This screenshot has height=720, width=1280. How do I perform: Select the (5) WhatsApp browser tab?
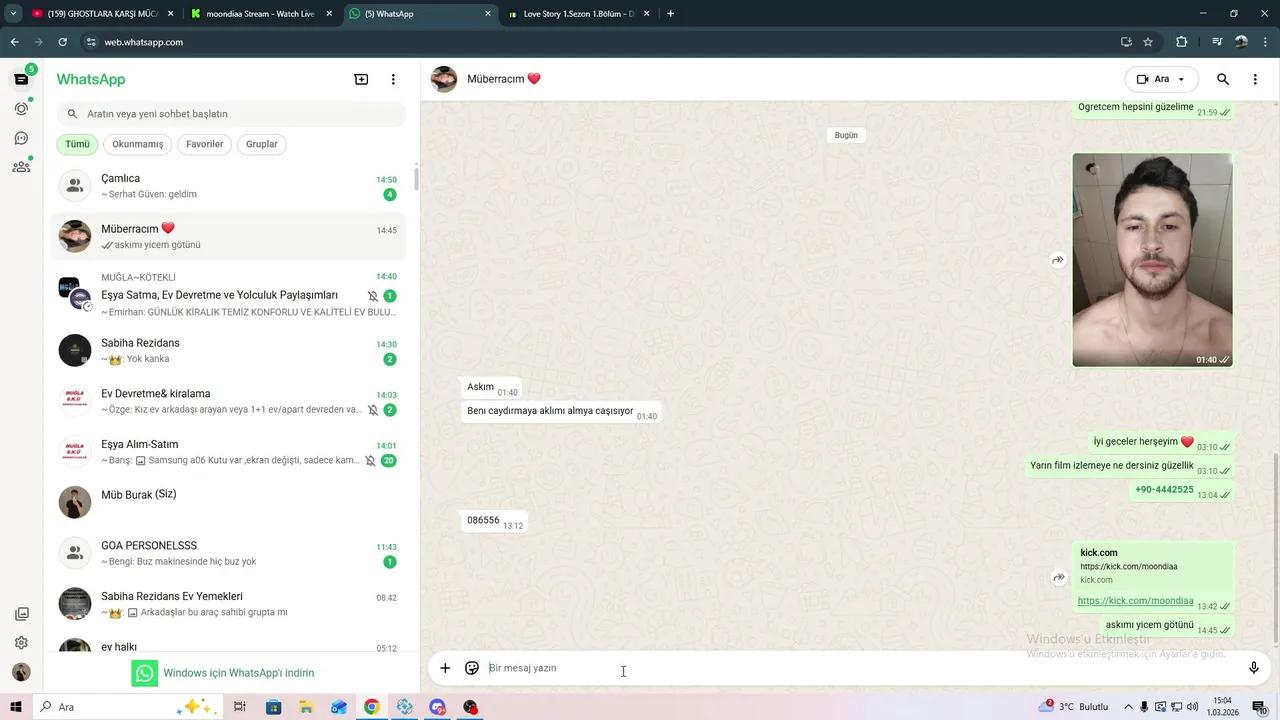click(420, 14)
